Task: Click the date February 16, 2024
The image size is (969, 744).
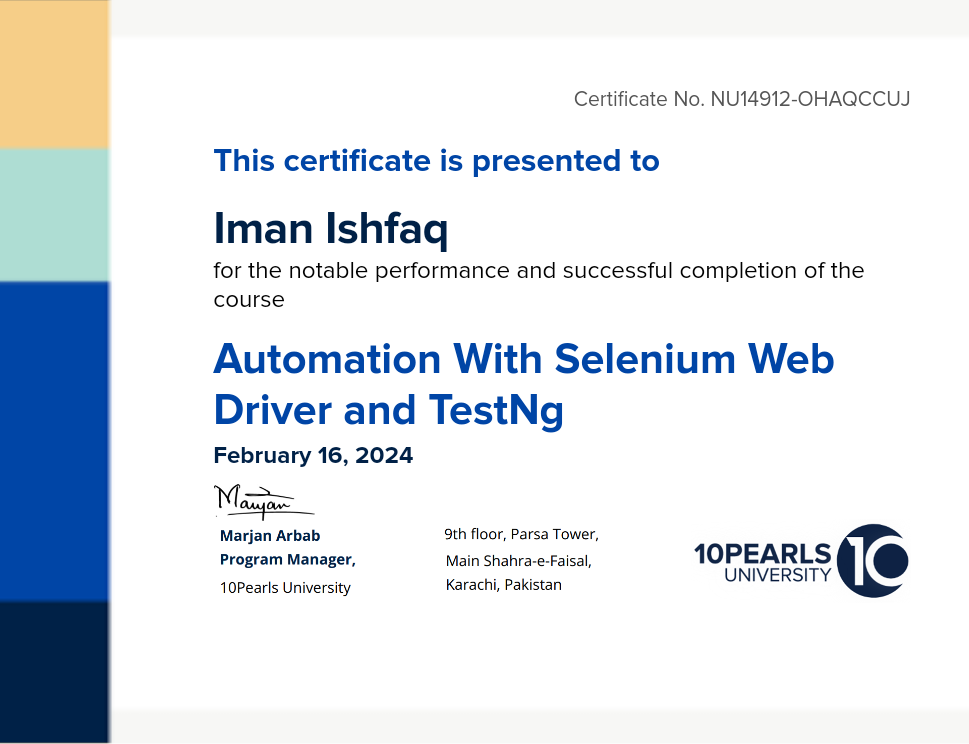Action: coord(313,455)
